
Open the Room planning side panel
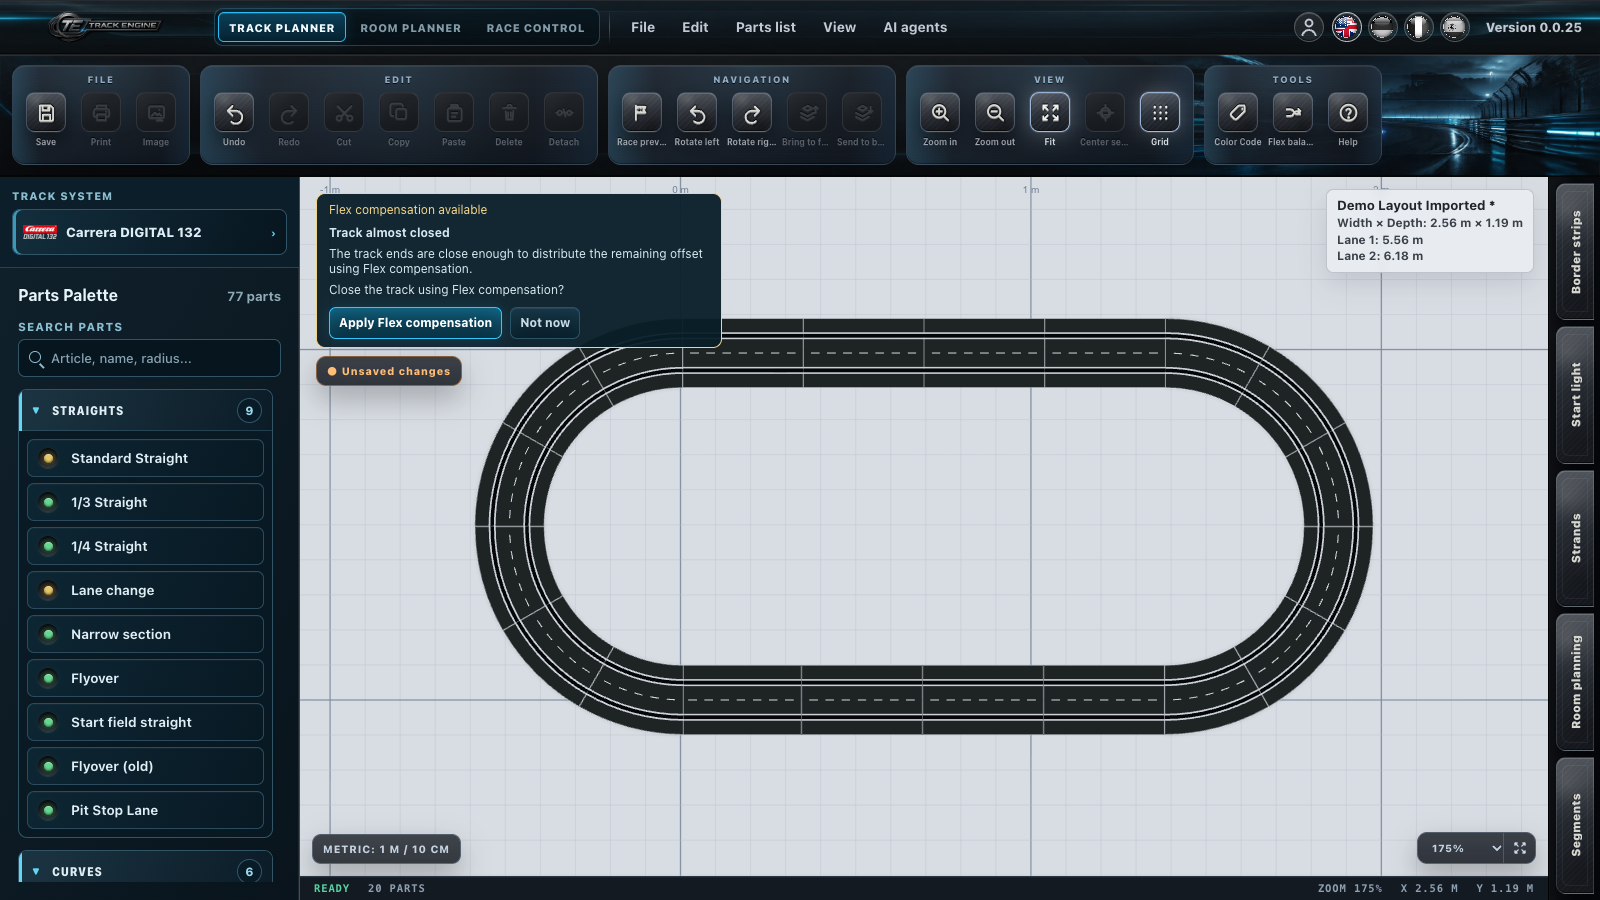click(1576, 682)
